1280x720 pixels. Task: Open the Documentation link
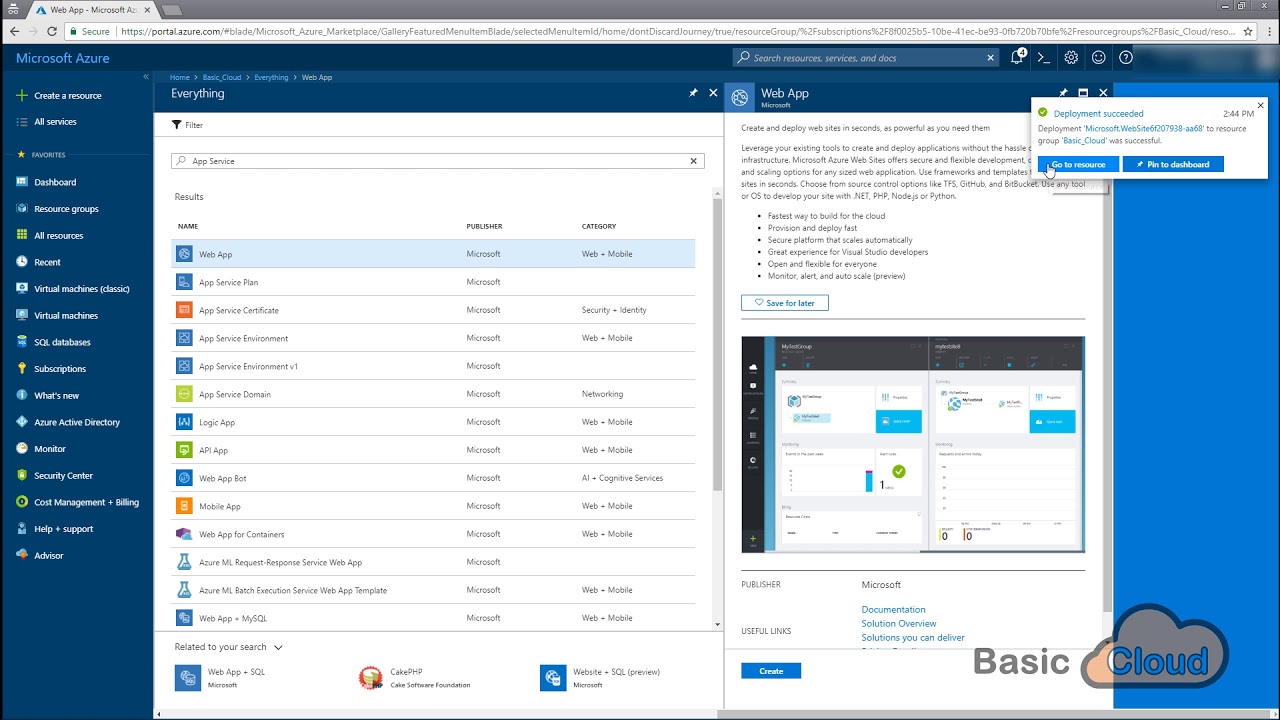(x=893, y=610)
